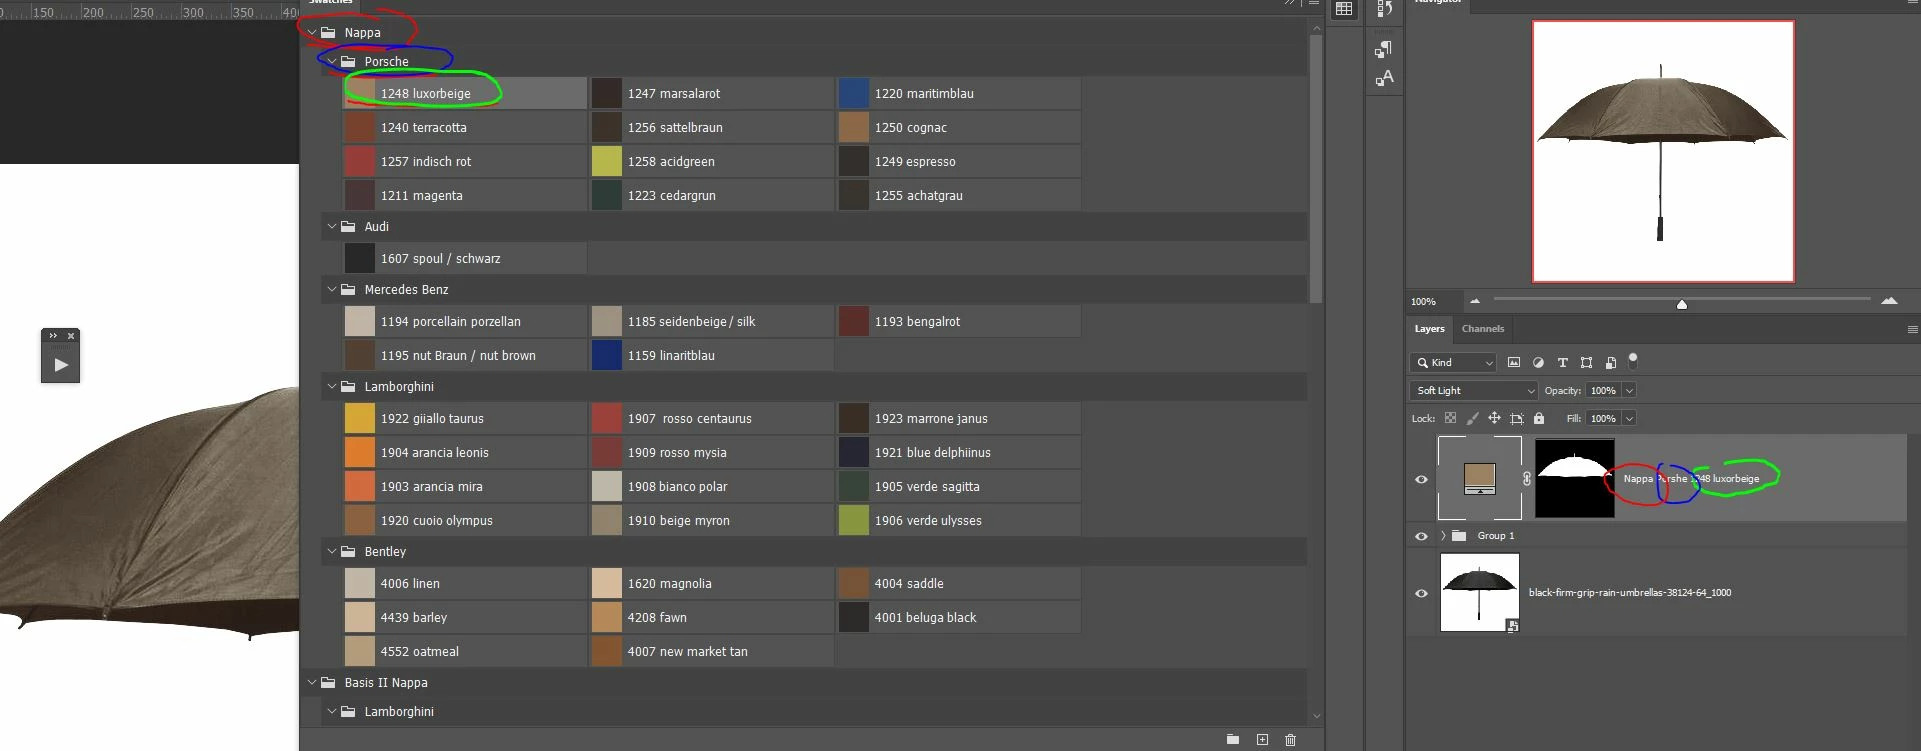Open the Swatches panel flyout menu
The width and height of the screenshot is (1921, 751).
pyautogui.click(x=1313, y=3)
